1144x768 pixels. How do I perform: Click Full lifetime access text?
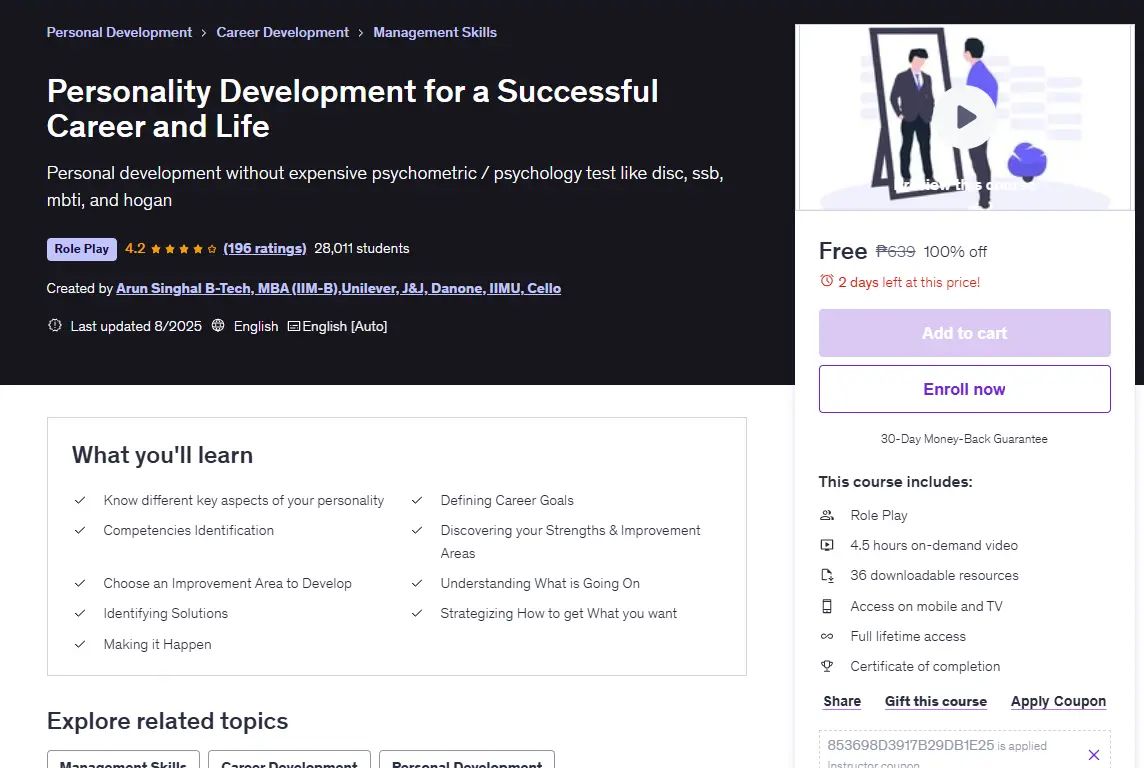(908, 637)
